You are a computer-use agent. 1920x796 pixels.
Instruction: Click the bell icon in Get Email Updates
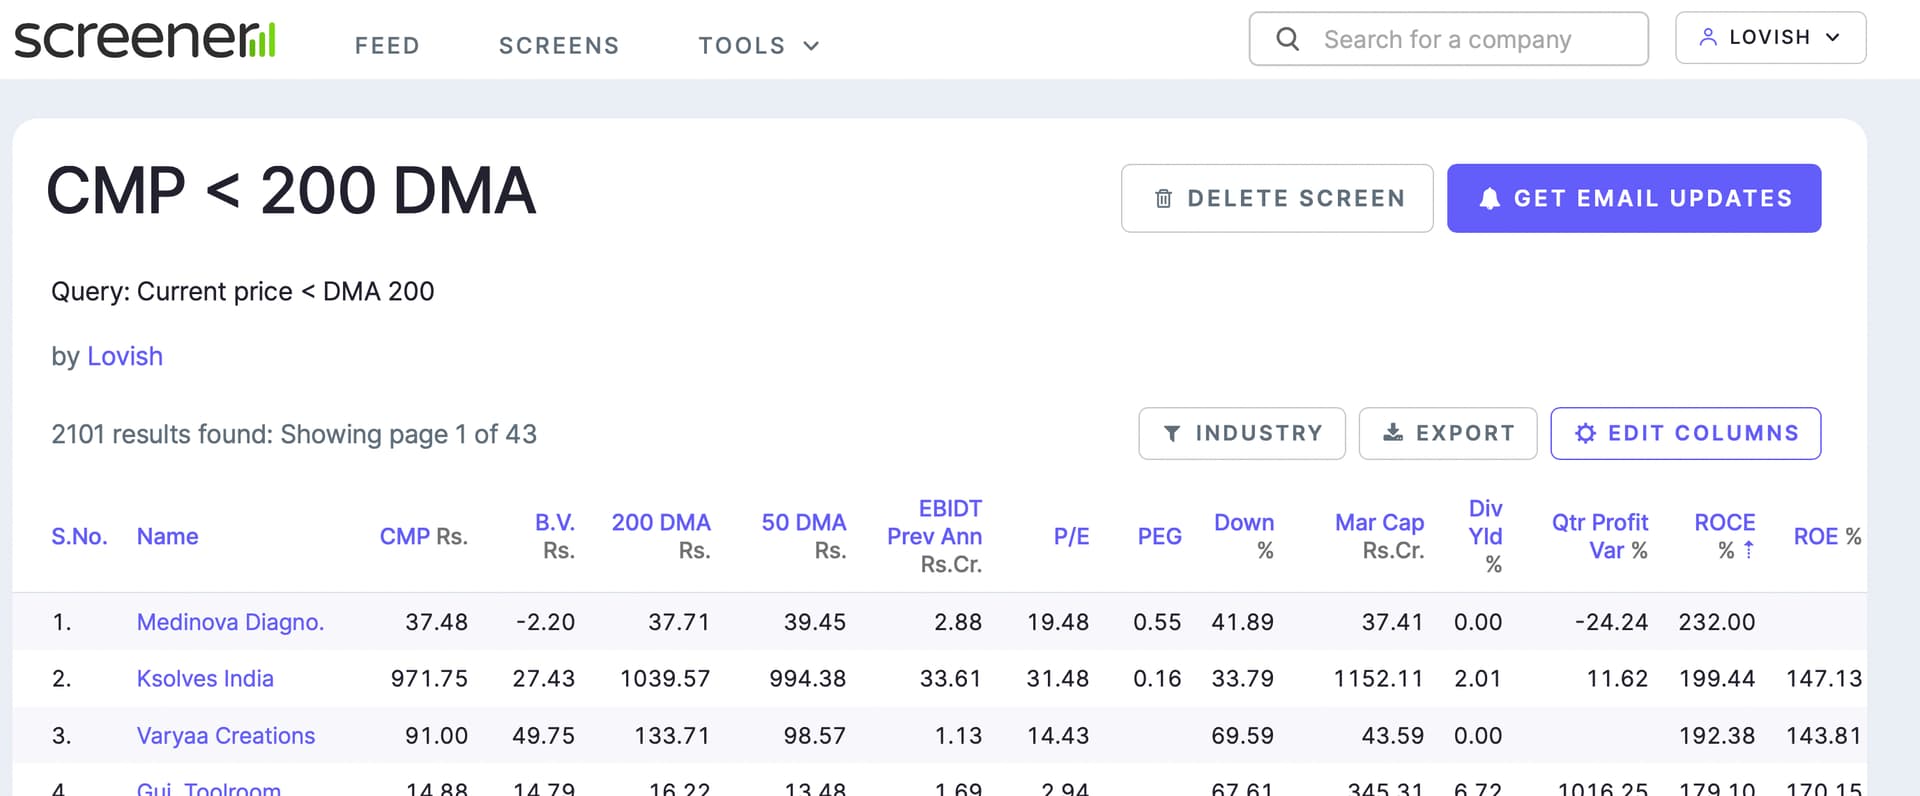pyautogui.click(x=1489, y=198)
